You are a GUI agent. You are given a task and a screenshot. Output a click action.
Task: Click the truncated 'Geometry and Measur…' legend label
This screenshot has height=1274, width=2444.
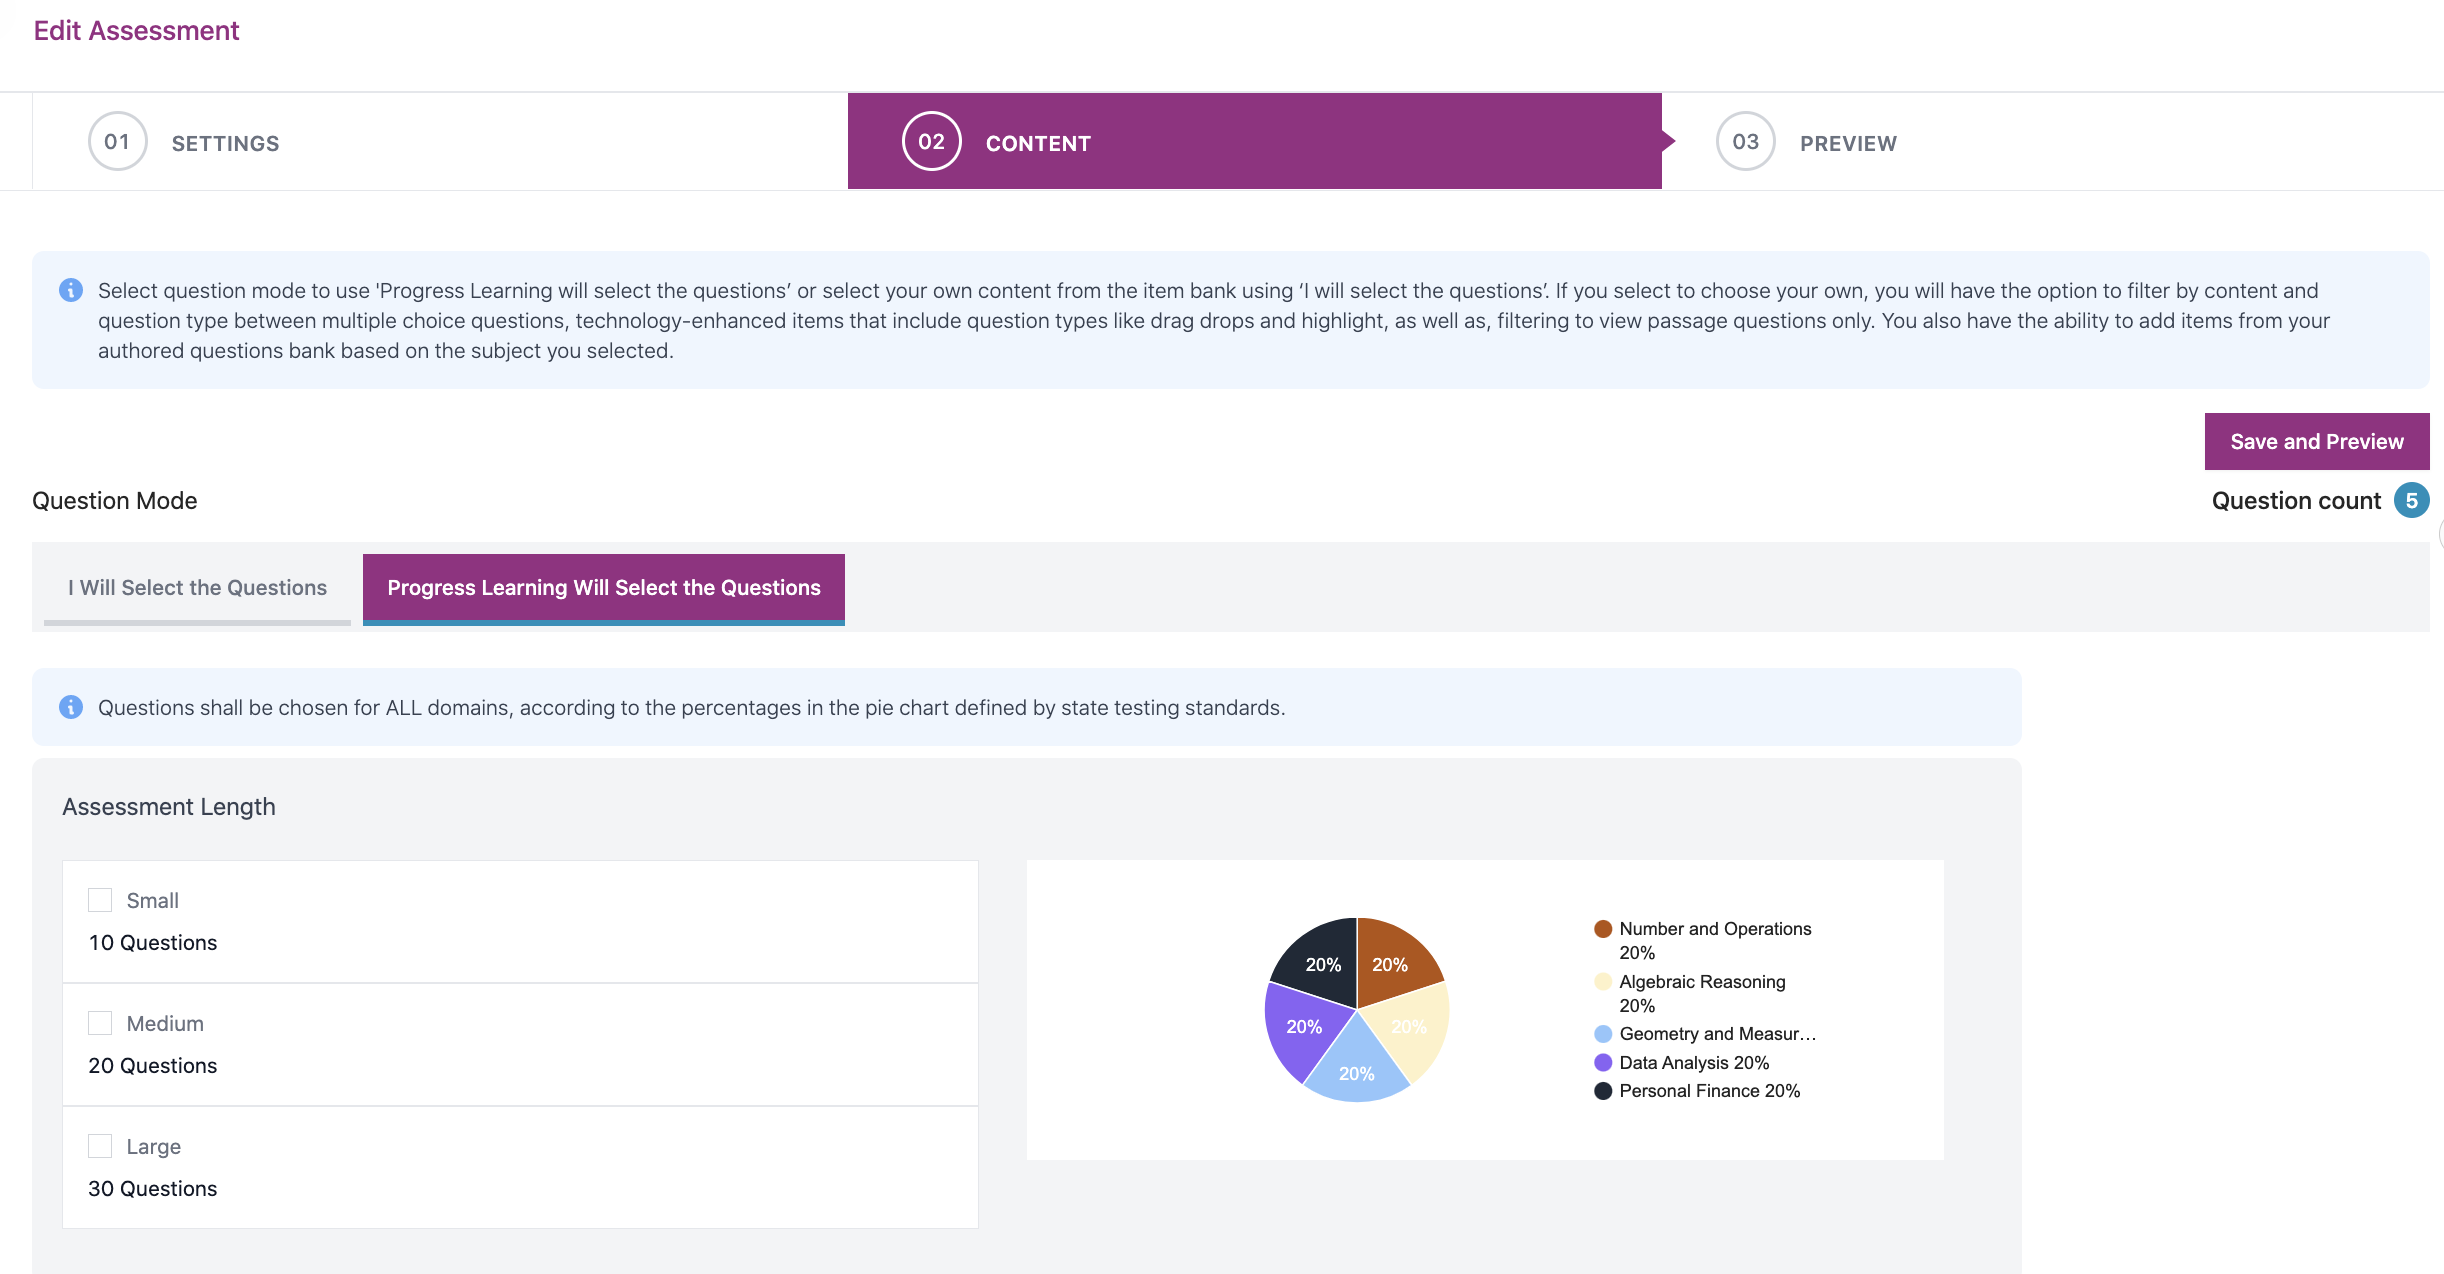1717,1034
